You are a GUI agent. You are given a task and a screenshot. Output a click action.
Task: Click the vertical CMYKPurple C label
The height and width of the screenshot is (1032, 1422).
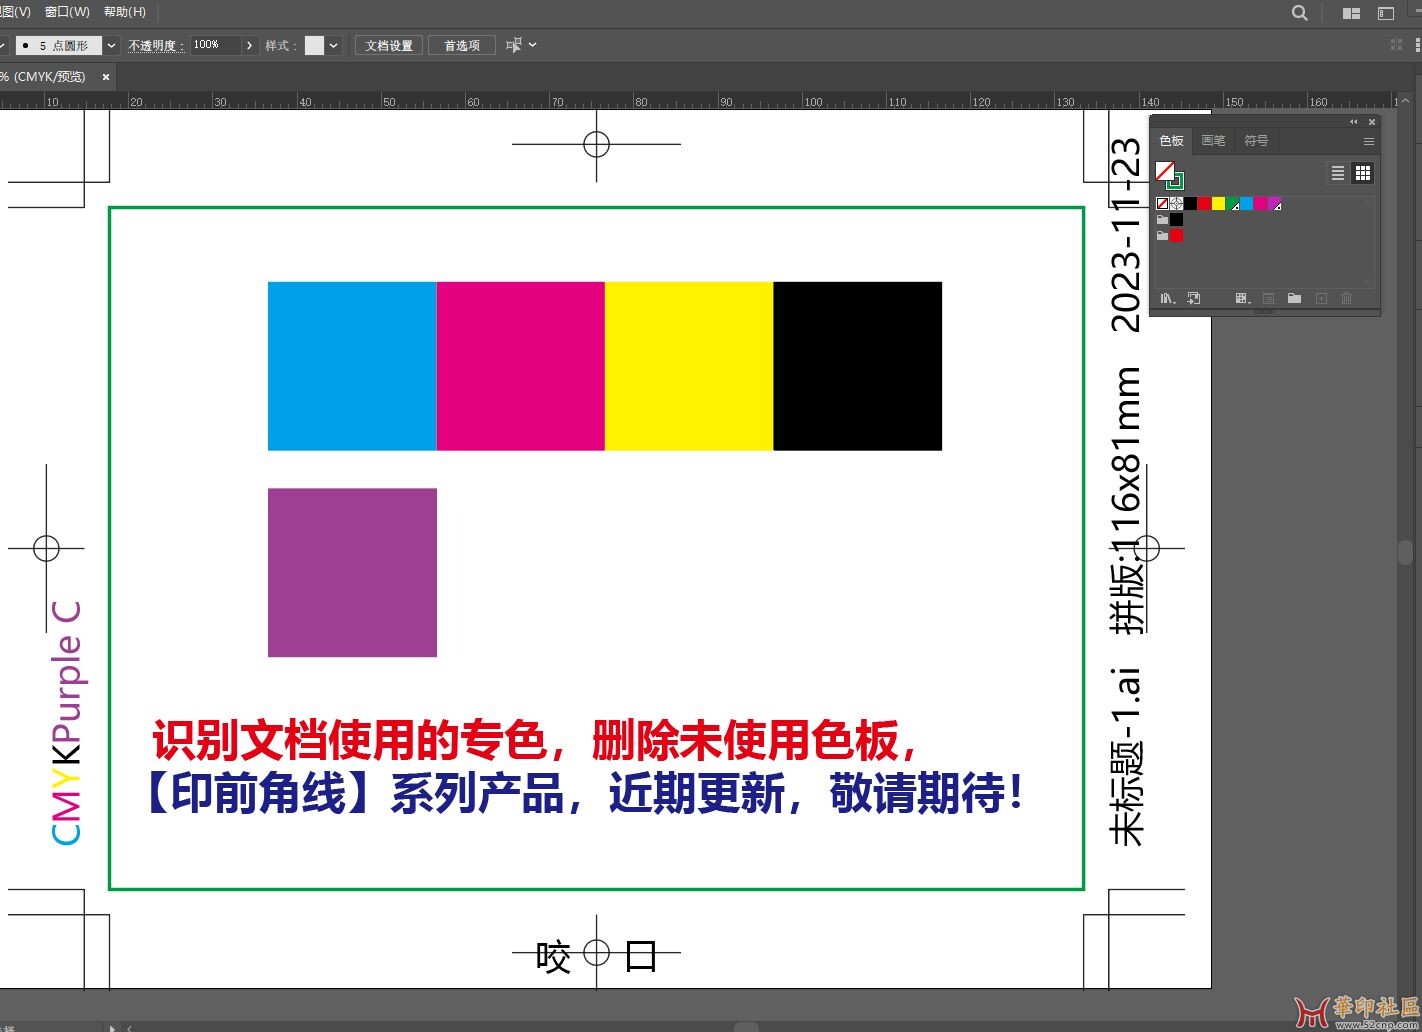click(x=66, y=724)
